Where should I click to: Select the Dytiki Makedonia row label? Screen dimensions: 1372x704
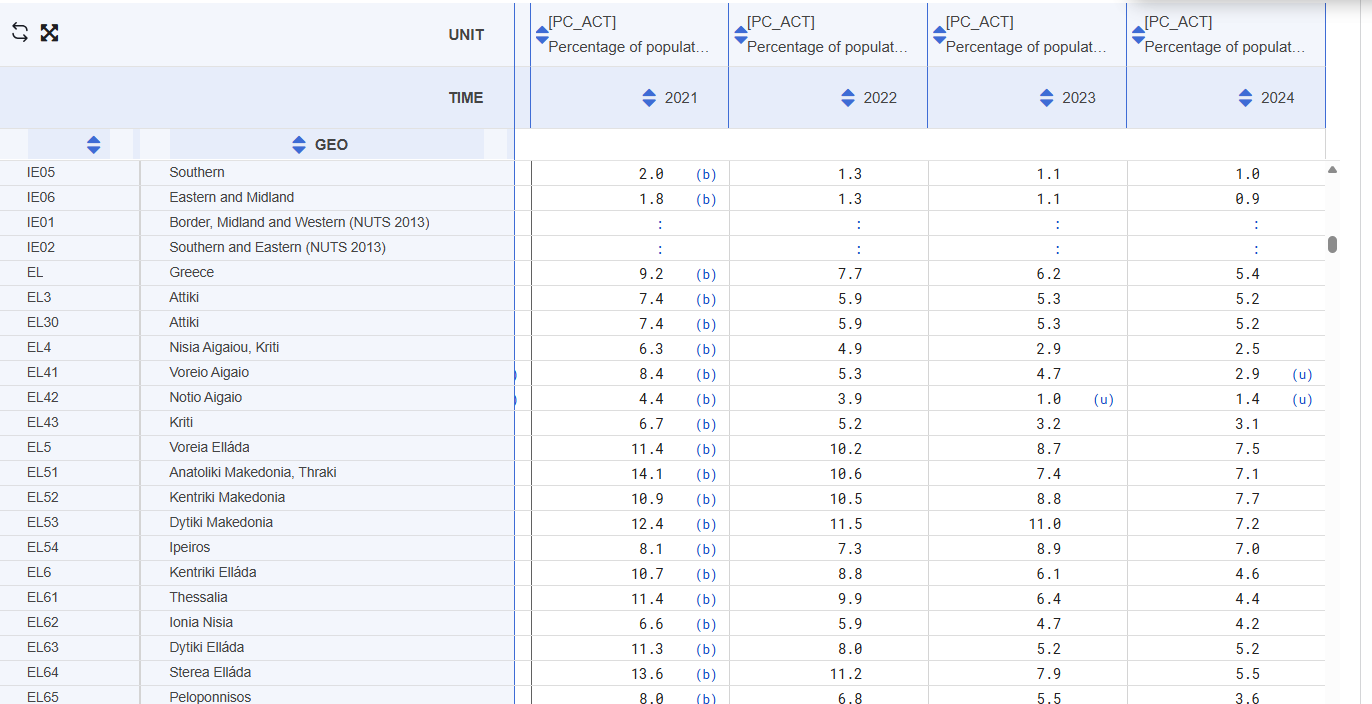point(221,522)
